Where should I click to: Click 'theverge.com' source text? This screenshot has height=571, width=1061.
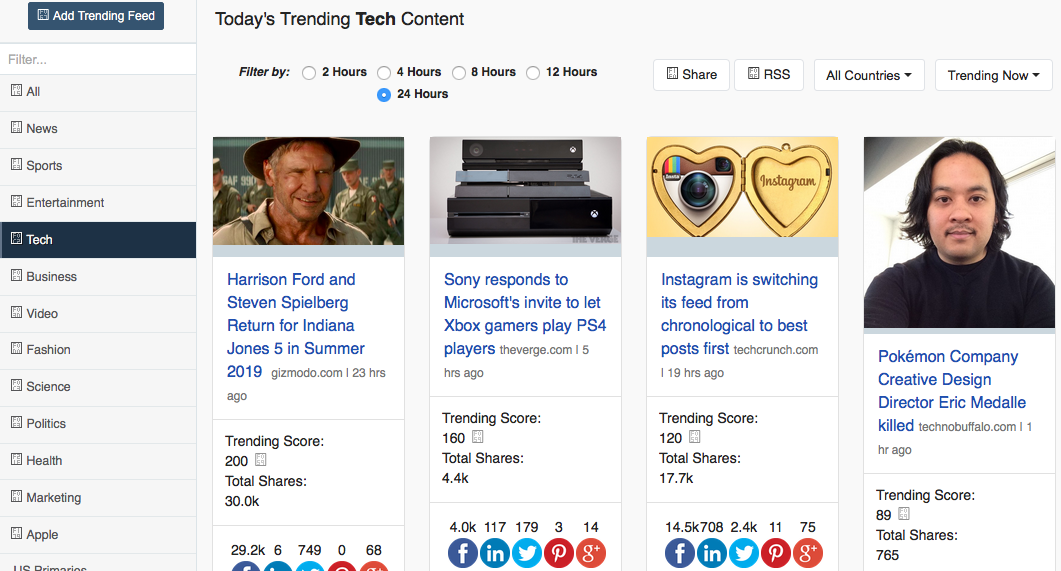[535, 350]
